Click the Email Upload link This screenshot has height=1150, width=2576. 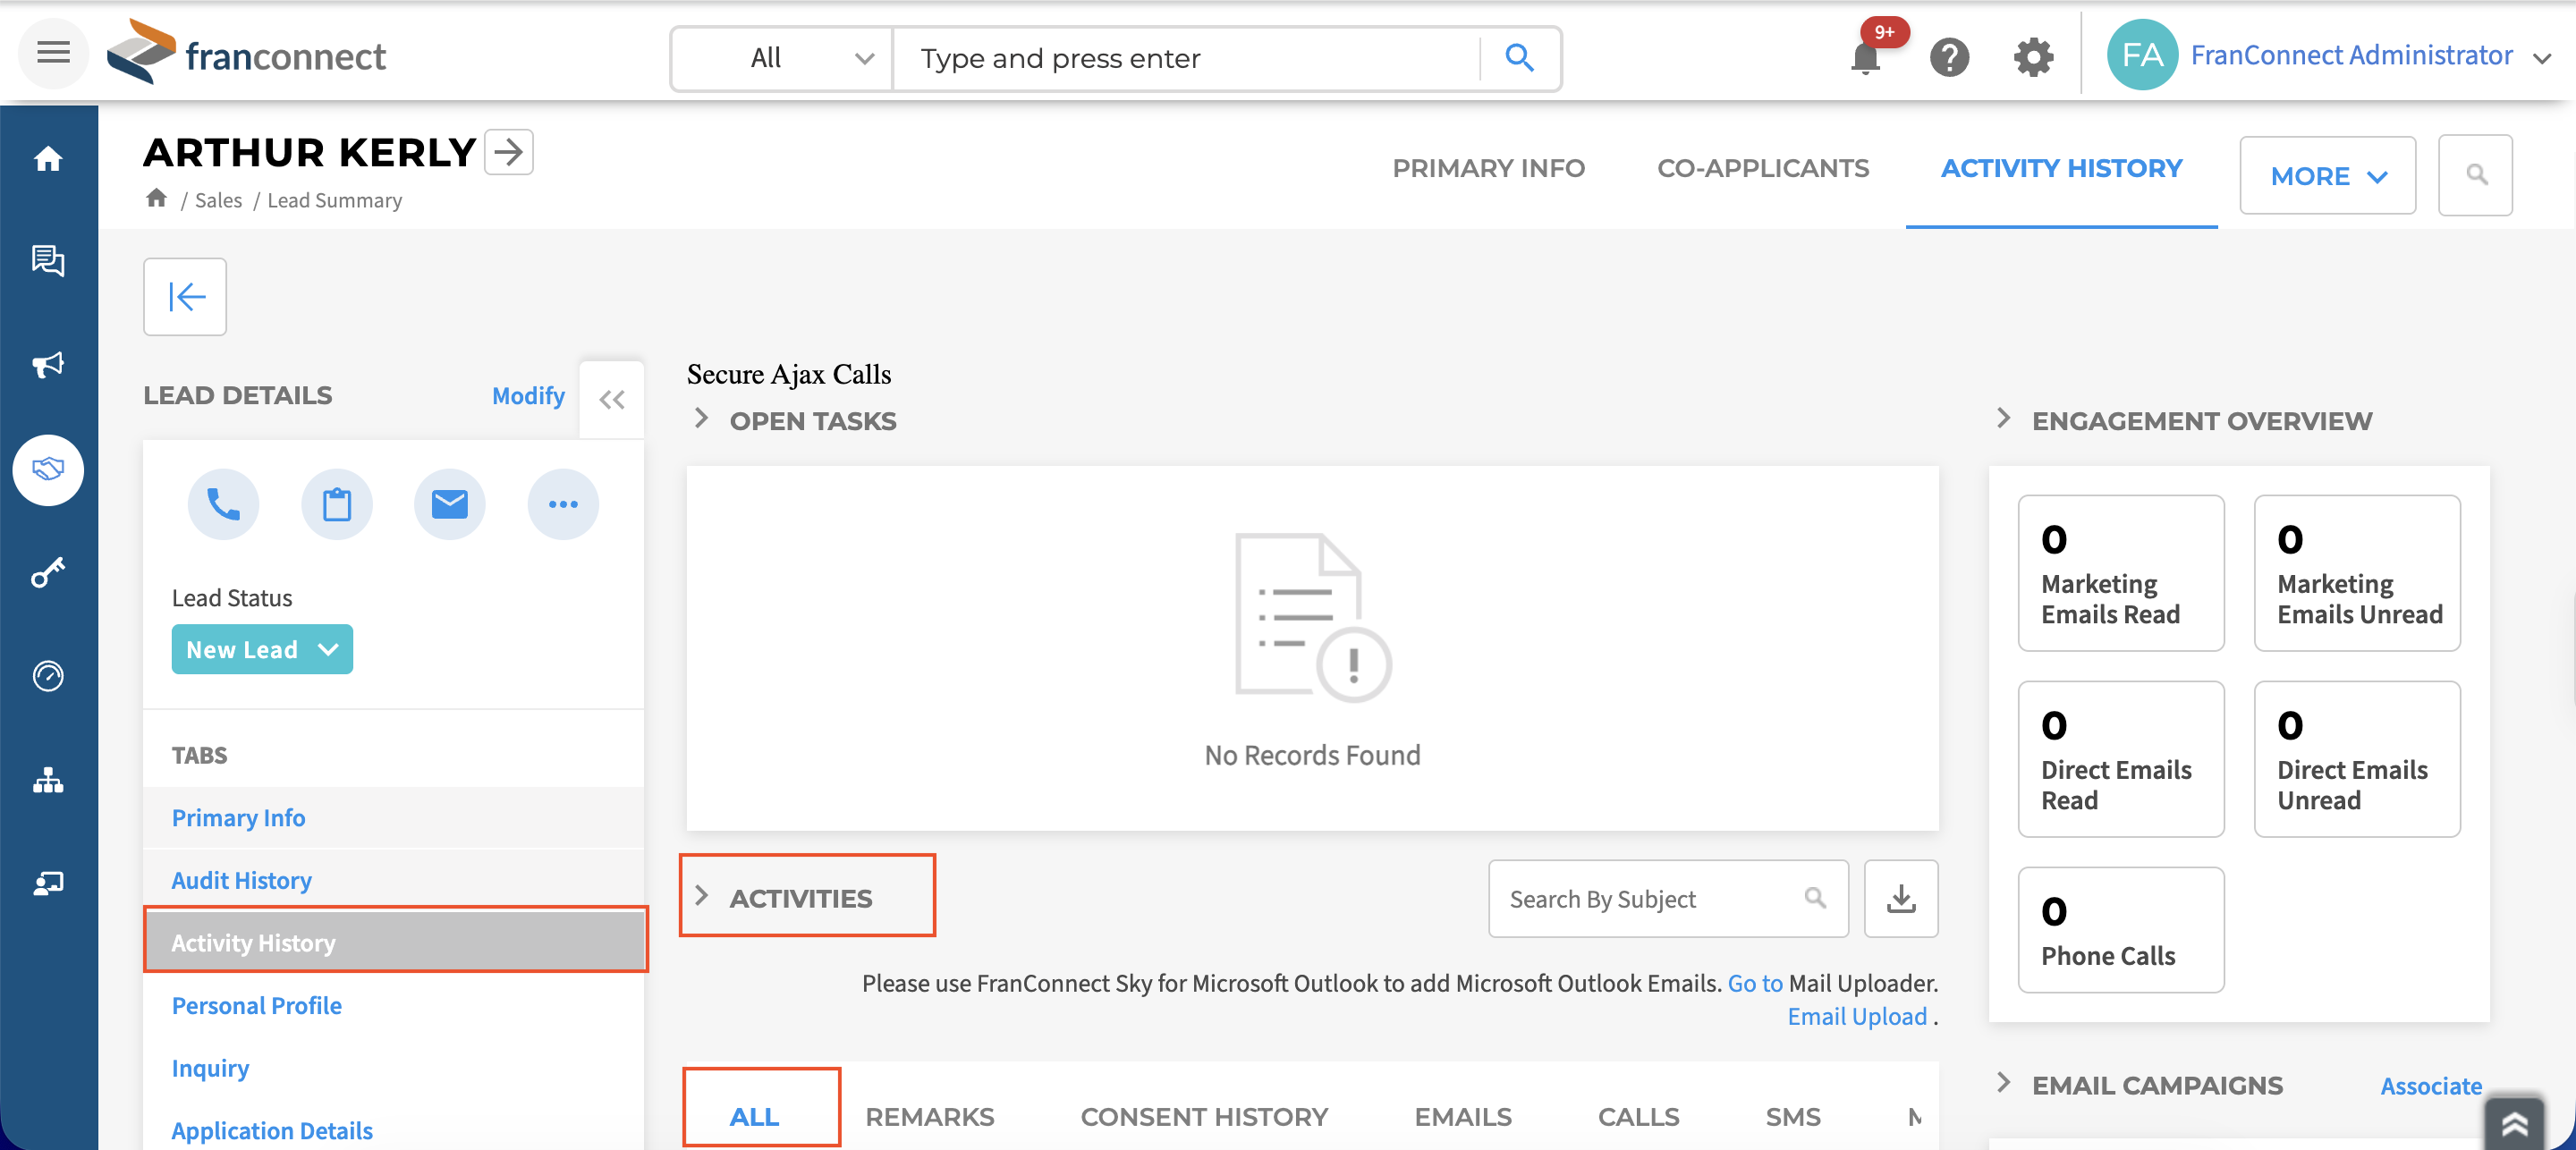click(x=1857, y=1016)
